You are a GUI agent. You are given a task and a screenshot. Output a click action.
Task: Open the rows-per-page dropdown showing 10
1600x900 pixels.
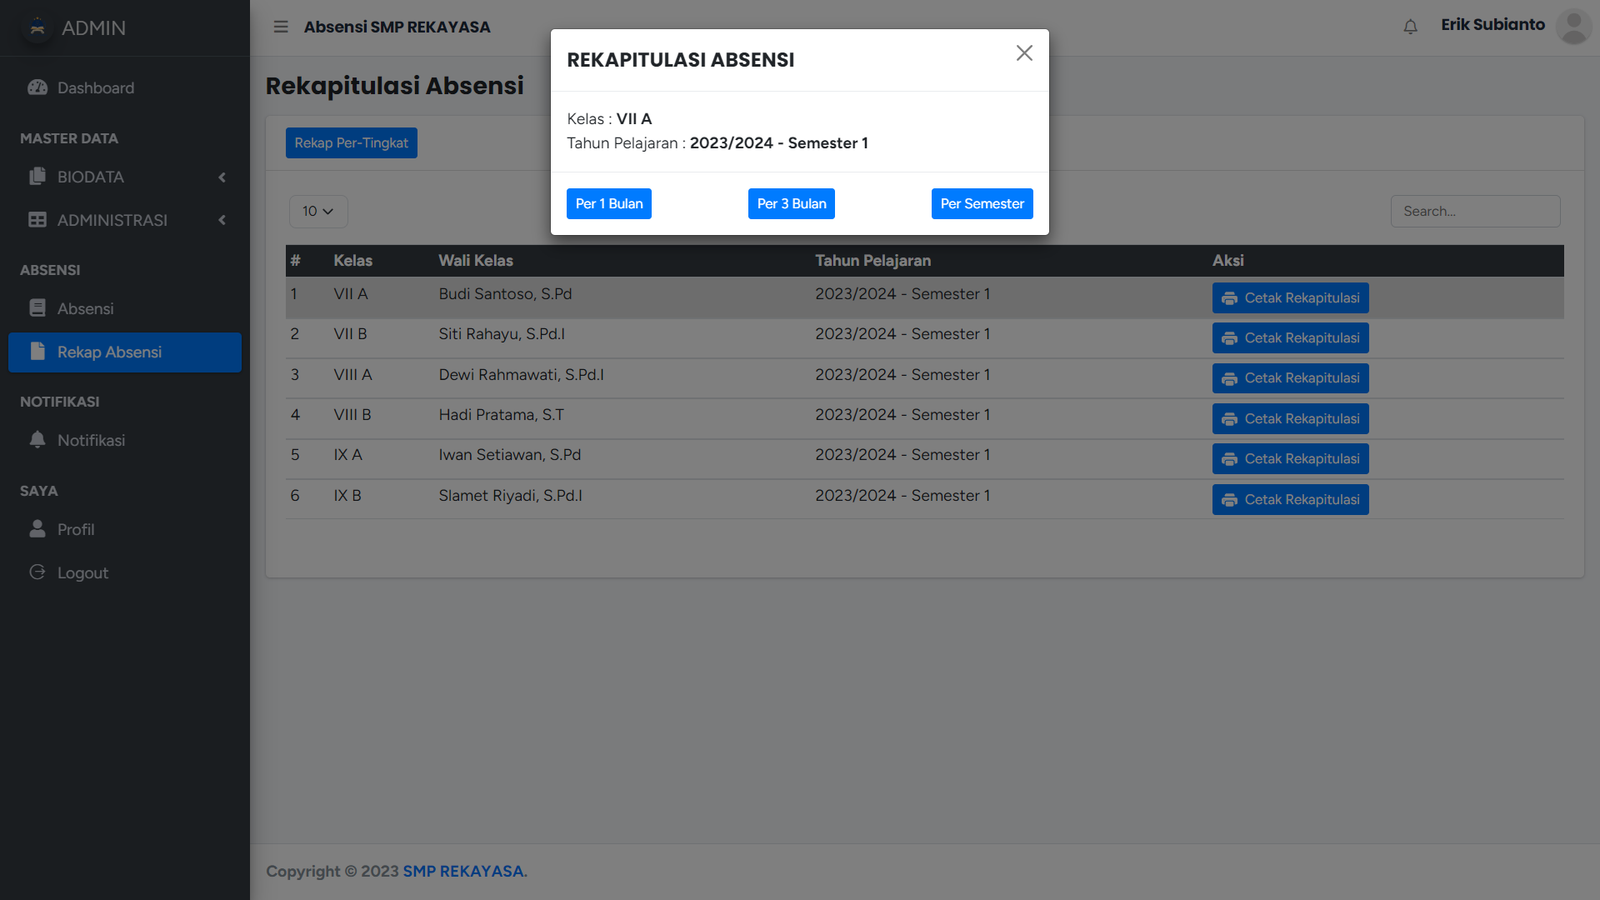(318, 211)
